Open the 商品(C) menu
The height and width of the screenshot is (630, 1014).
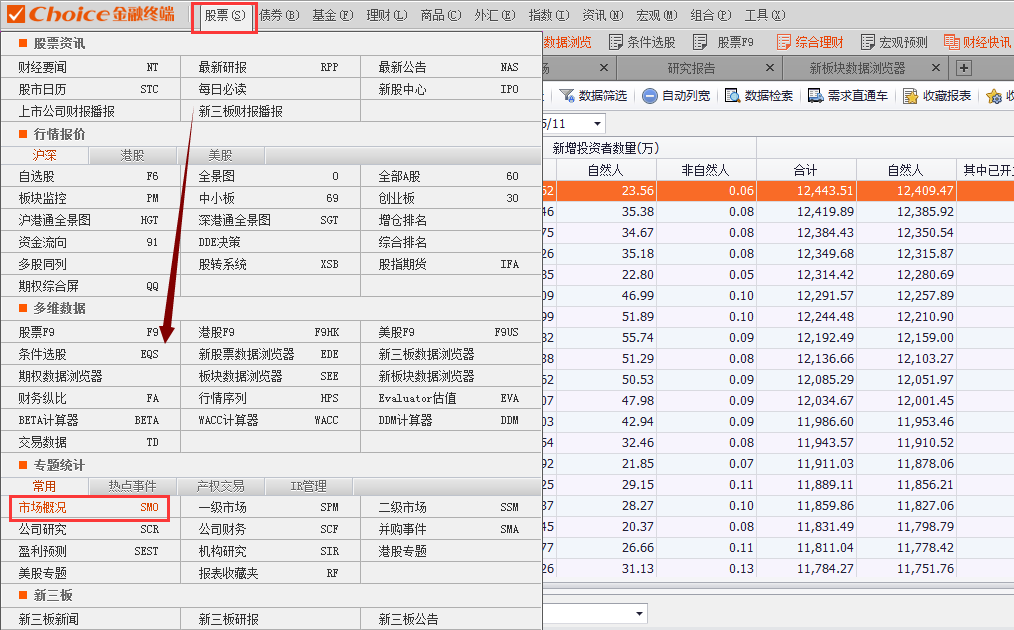coord(440,15)
